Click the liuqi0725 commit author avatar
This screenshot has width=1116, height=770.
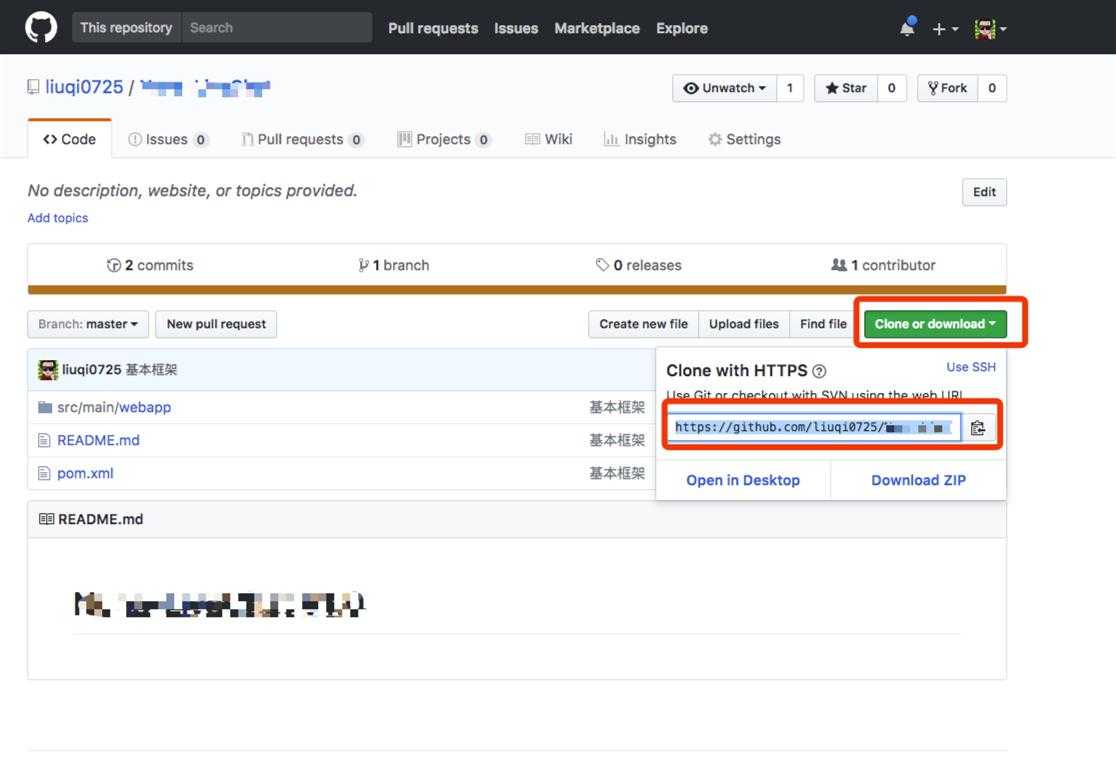pos(48,369)
